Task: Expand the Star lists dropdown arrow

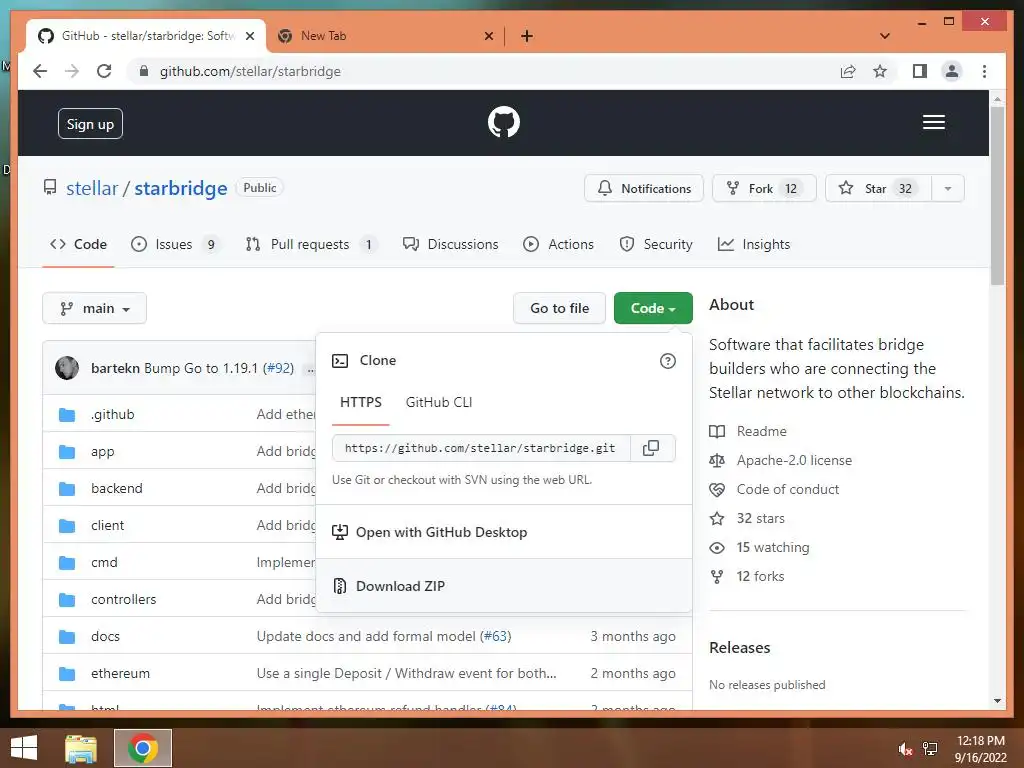Action: point(948,189)
